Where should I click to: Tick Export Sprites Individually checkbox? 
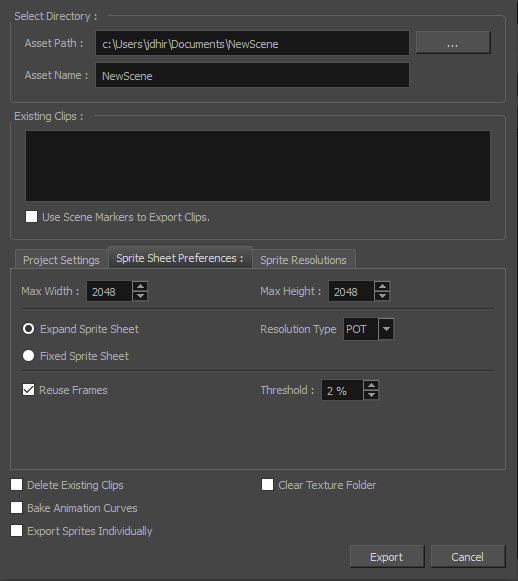pyautogui.click(x=17, y=531)
